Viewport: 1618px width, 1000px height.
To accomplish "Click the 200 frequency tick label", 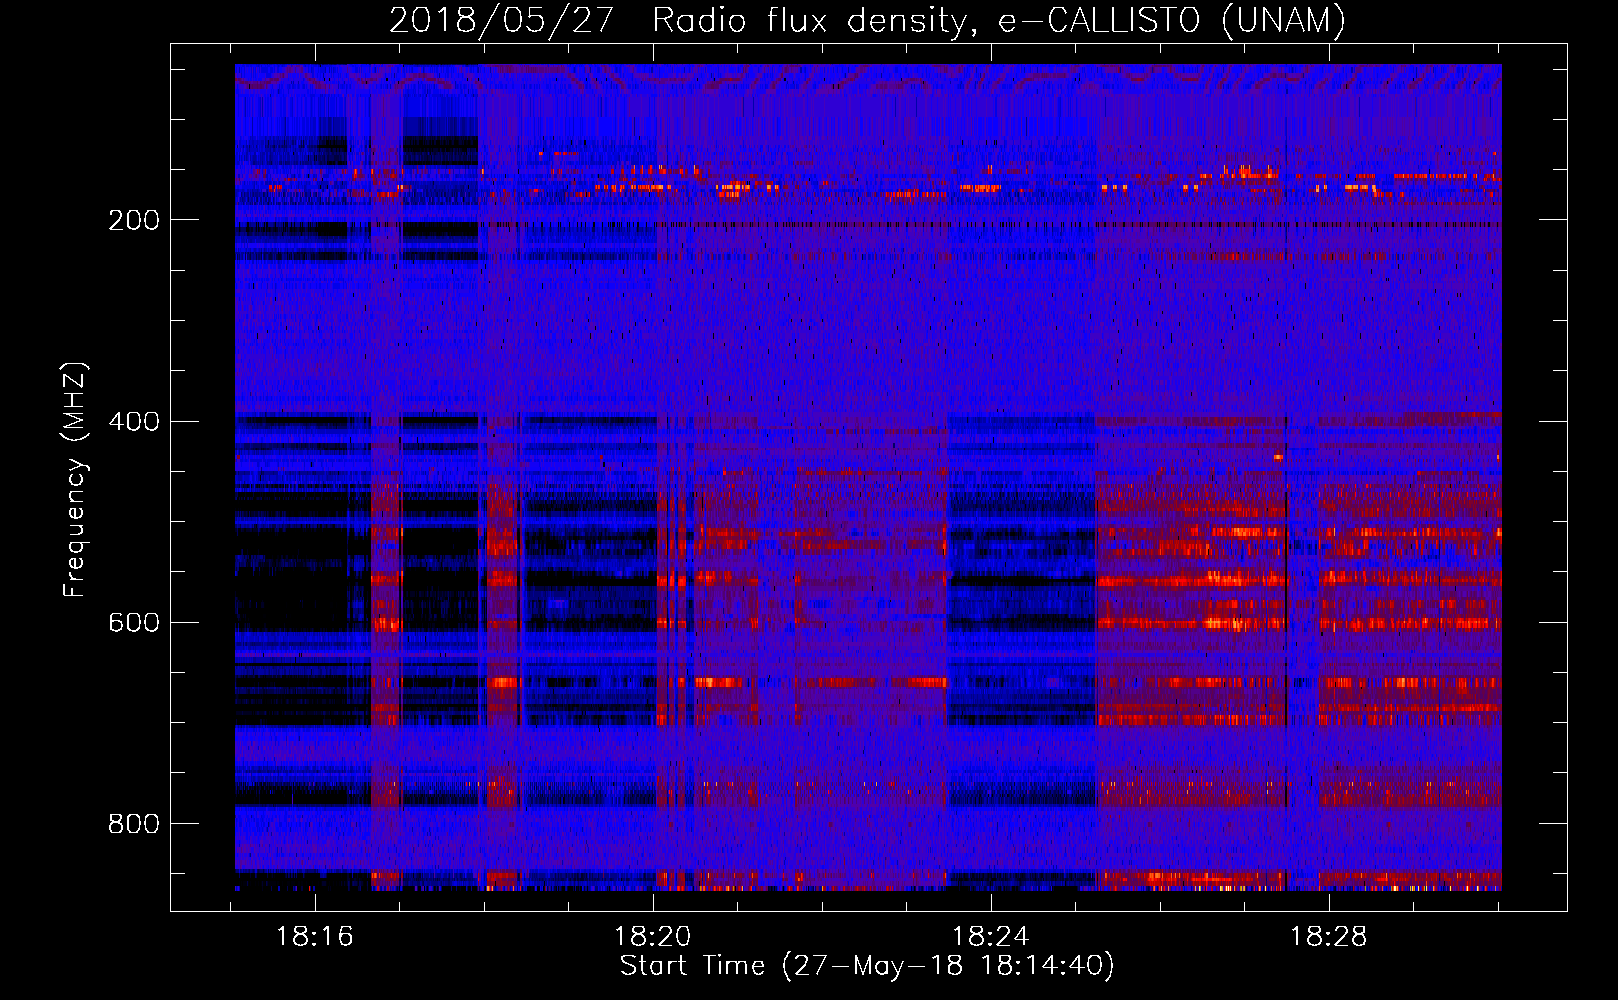I will click(x=134, y=220).
